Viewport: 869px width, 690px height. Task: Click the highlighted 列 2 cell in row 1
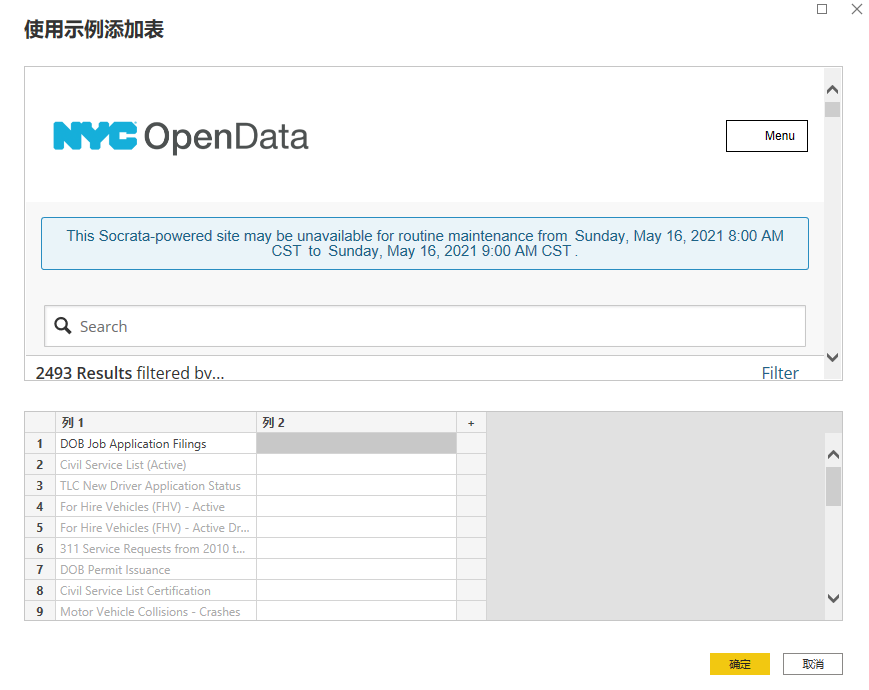click(x=356, y=443)
